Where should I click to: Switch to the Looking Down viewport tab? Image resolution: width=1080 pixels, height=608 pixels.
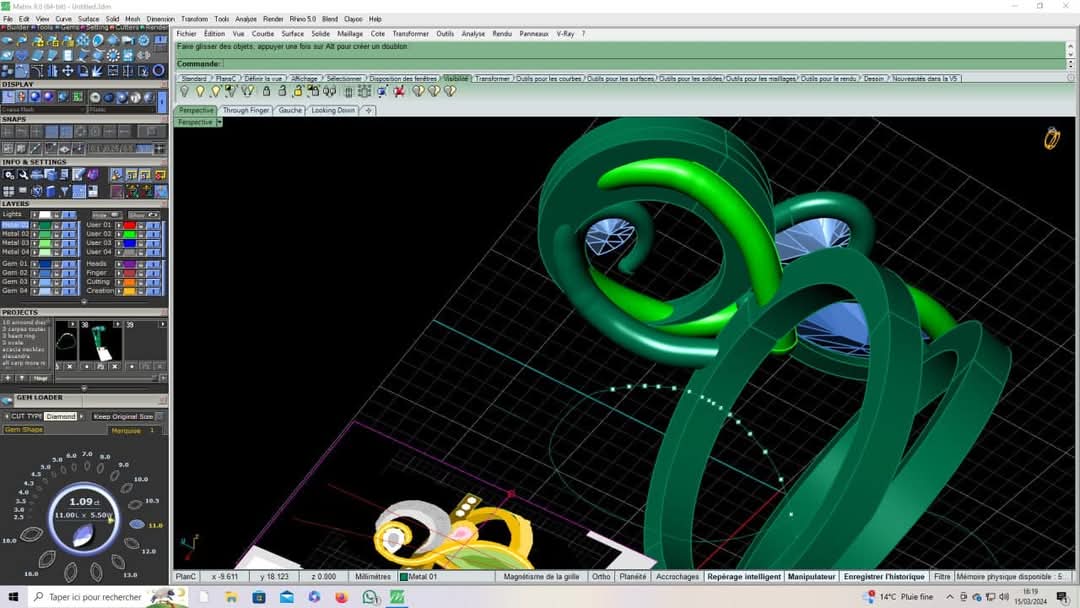pos(333,110)
